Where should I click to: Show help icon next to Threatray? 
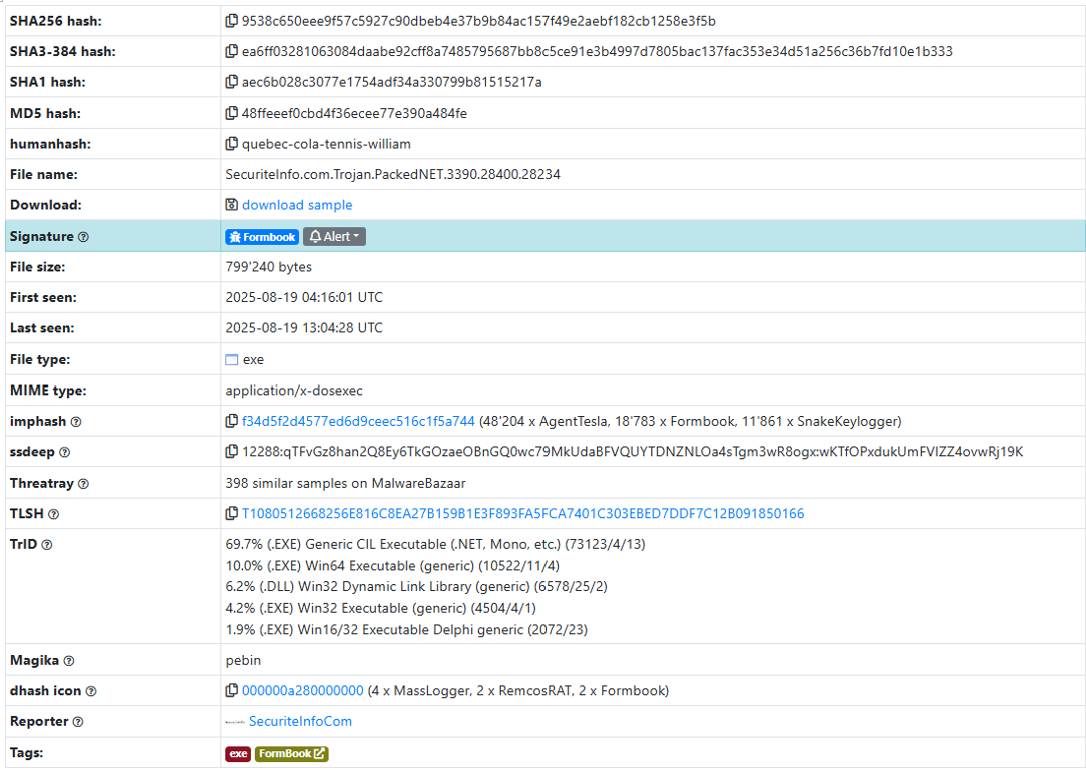(83, 484)
